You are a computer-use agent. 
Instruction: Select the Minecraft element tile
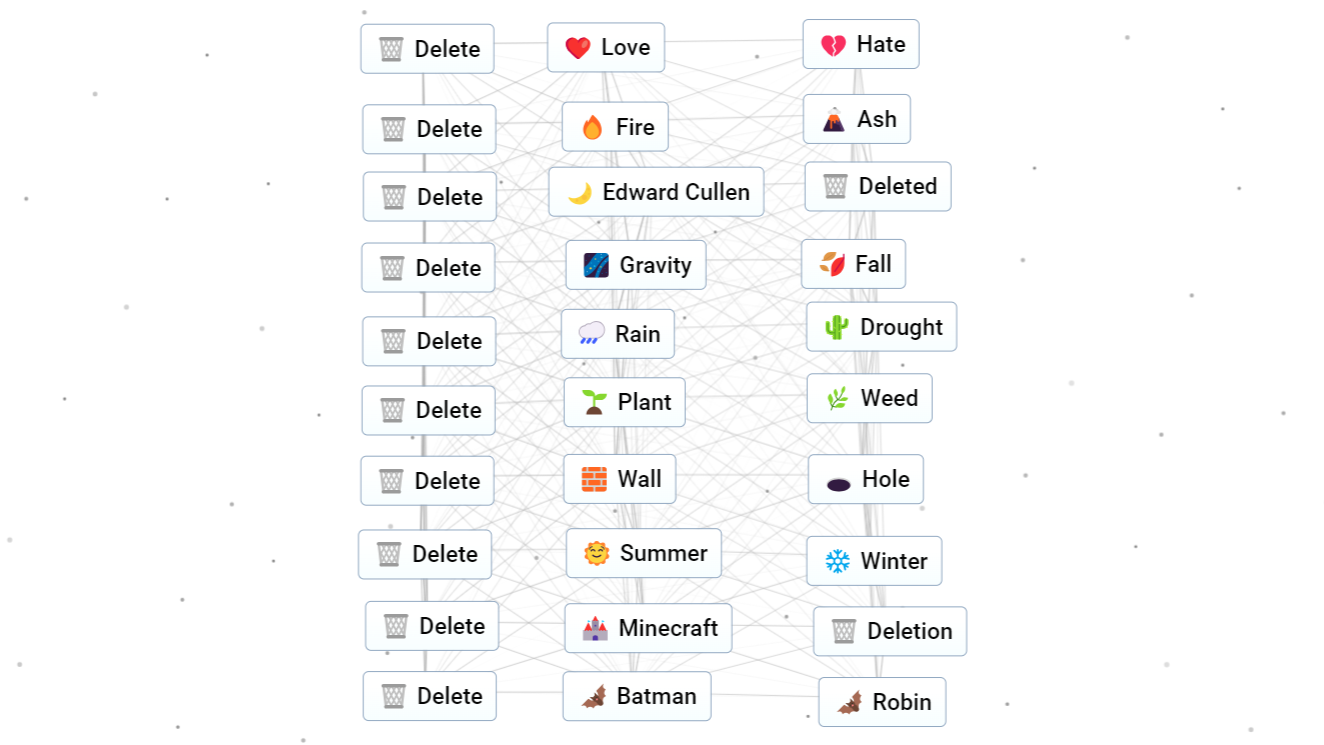coord(648,629)
